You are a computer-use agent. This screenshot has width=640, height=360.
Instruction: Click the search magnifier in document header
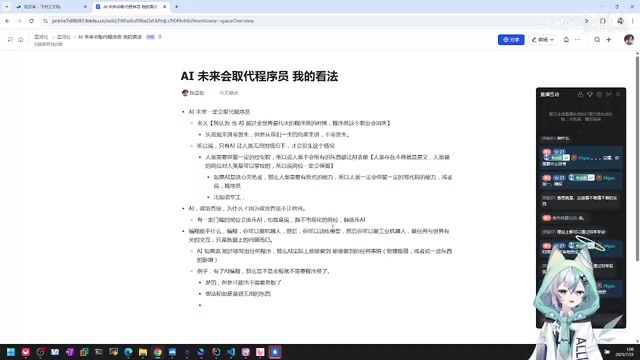tap(597, 40)
